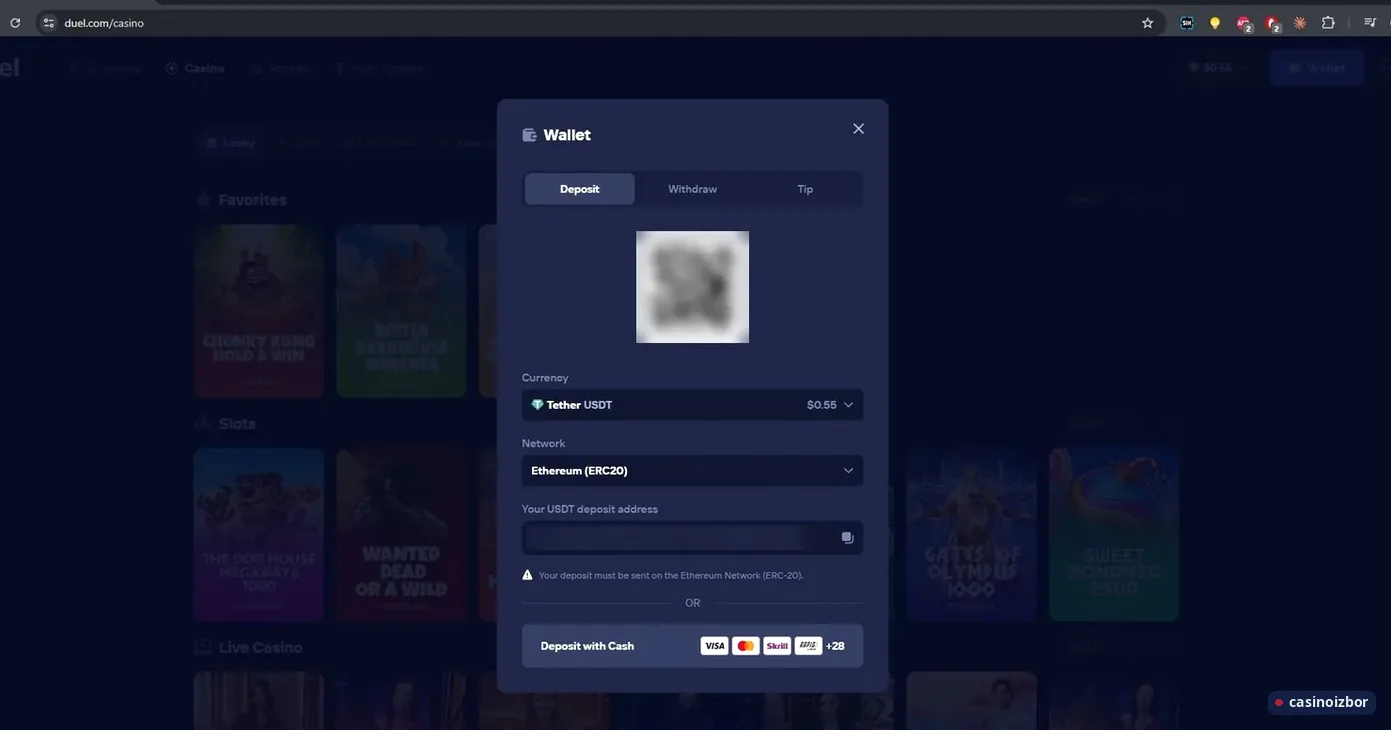Open the yellow lightbulb extension
Image resolution: width=1391 pixels, height=730 pixels.
(1215, 22)
